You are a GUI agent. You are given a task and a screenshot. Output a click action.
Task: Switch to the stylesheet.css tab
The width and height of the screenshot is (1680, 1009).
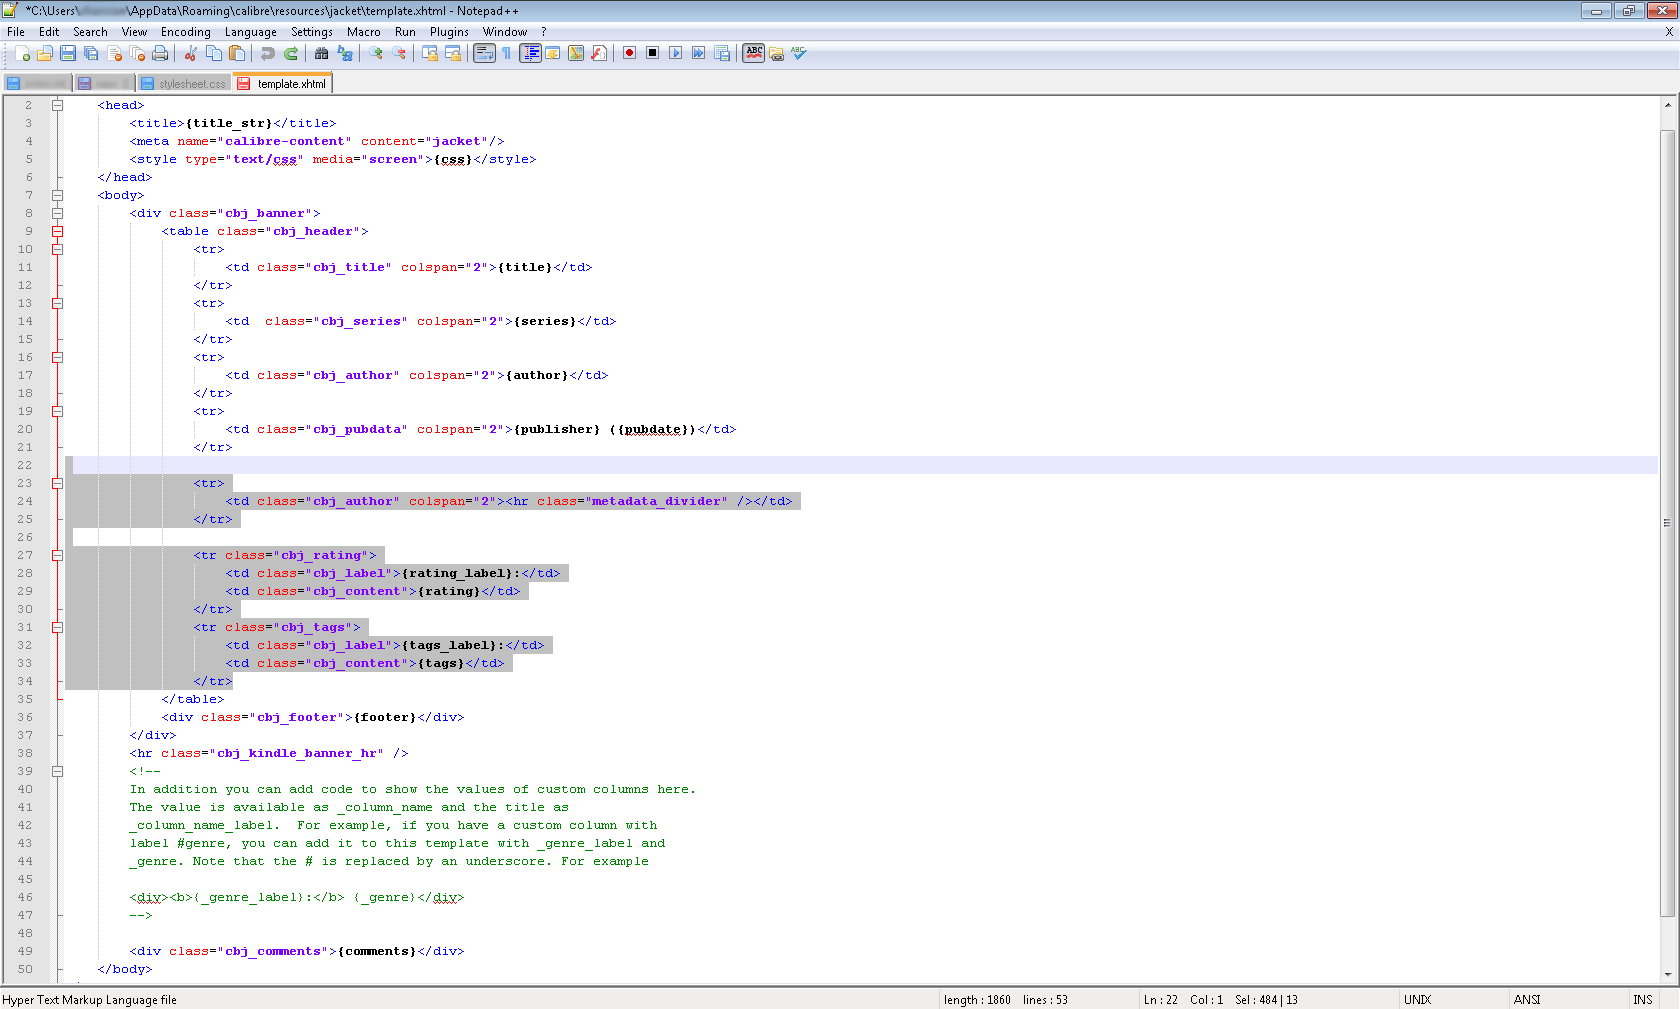[x=185, y=84]
